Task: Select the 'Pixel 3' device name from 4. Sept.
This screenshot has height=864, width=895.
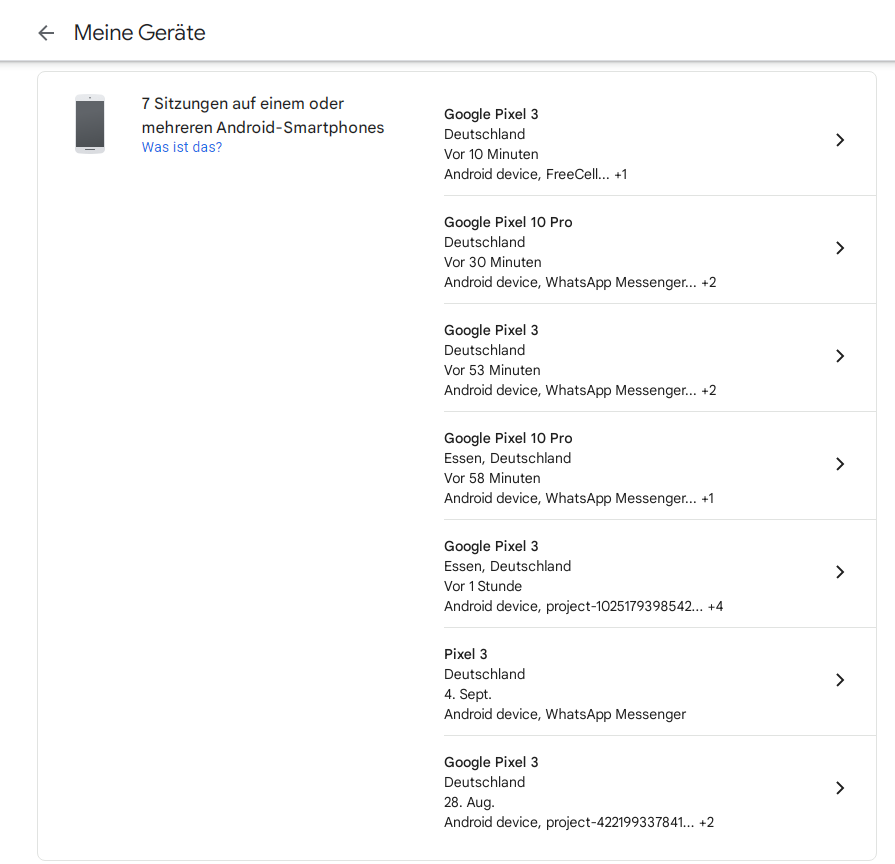Action: pos(466,654)
